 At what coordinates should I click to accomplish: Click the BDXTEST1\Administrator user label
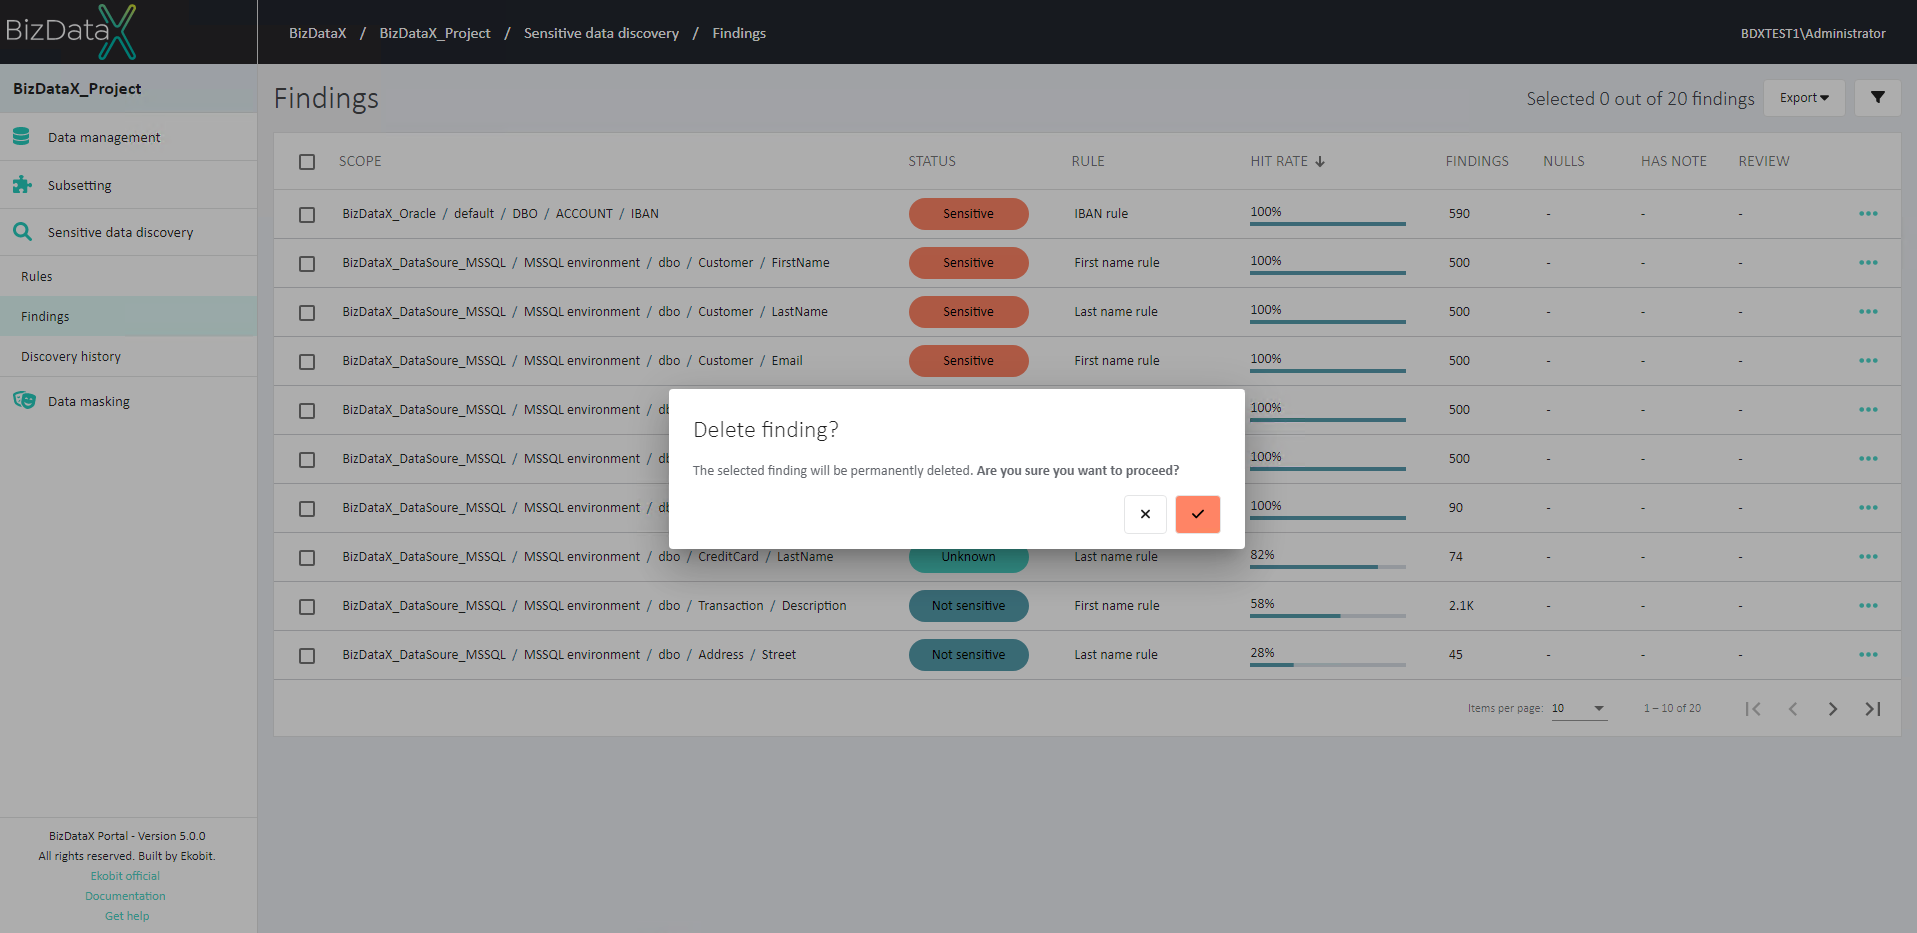(x=1813, y=33)
